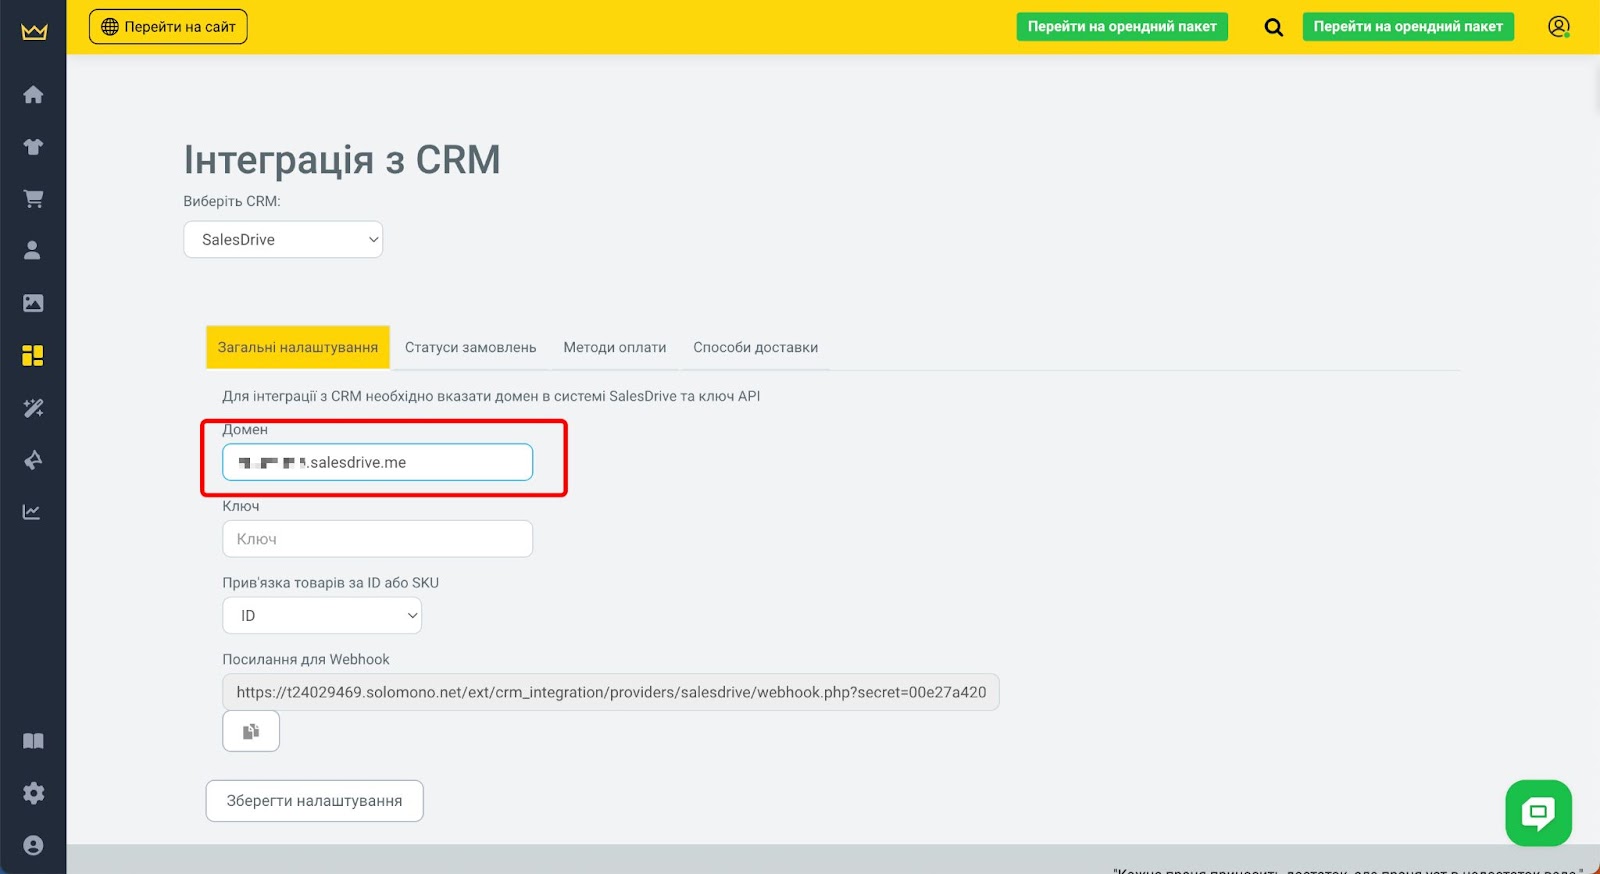Click the right Перейти на орендний пакет button
This screenshot has width=1600, height=874.
(x=1408, y=27)
